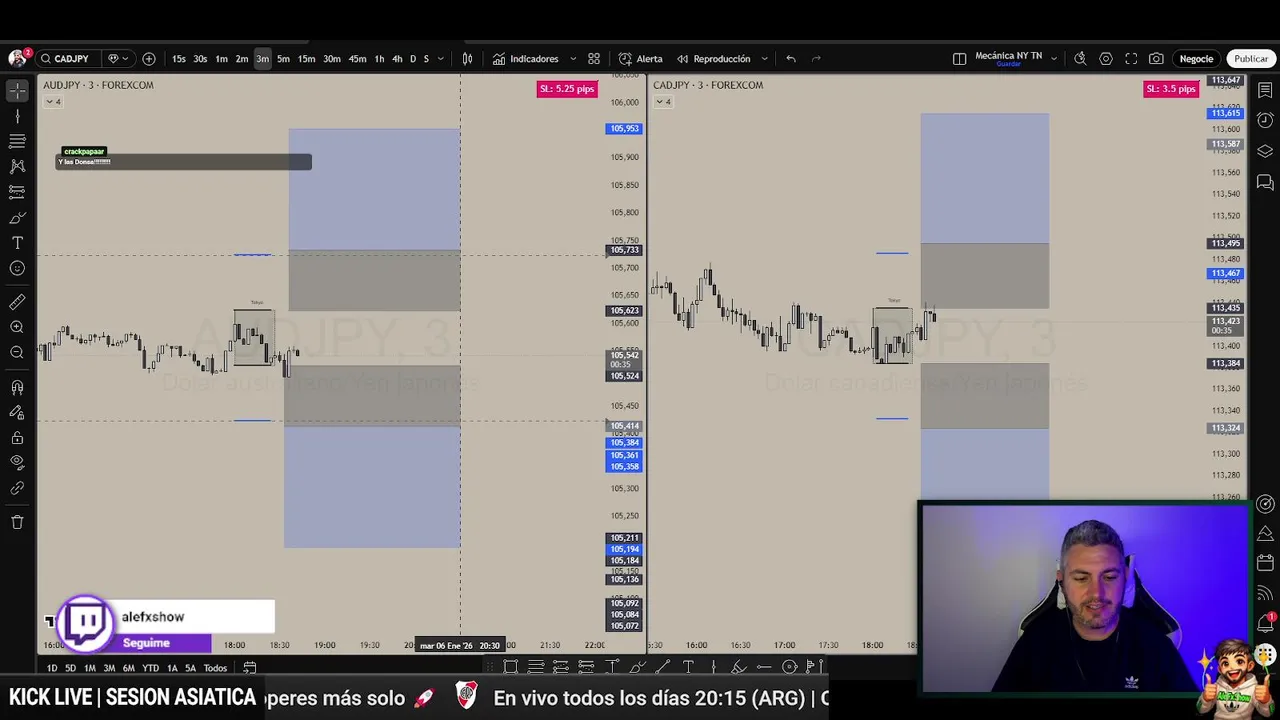Undo the last chart action
Image resolution: width=1280 pixels, height=720 pixels.
coord(791,59)
